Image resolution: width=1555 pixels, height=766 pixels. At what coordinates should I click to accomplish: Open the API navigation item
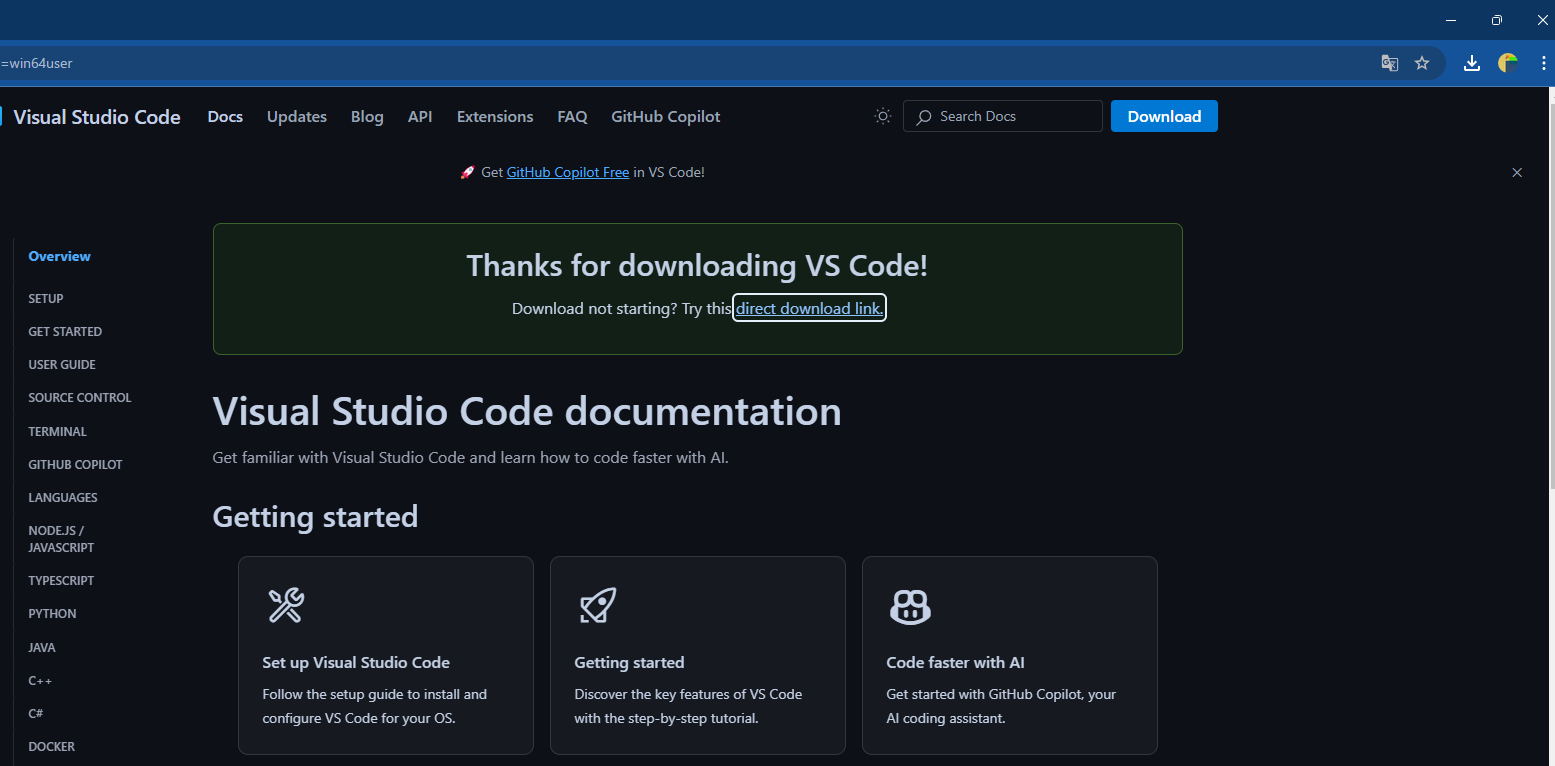(420, 117)
